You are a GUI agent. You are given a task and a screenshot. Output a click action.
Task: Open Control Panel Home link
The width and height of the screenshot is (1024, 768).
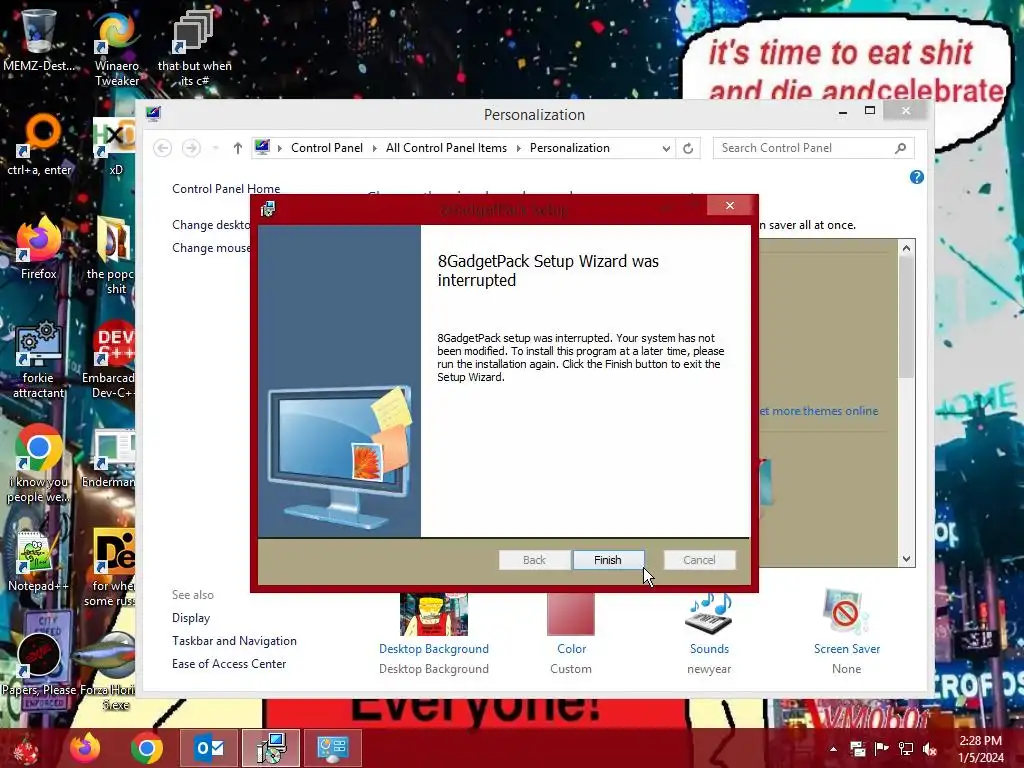click(x=226, y=188)
